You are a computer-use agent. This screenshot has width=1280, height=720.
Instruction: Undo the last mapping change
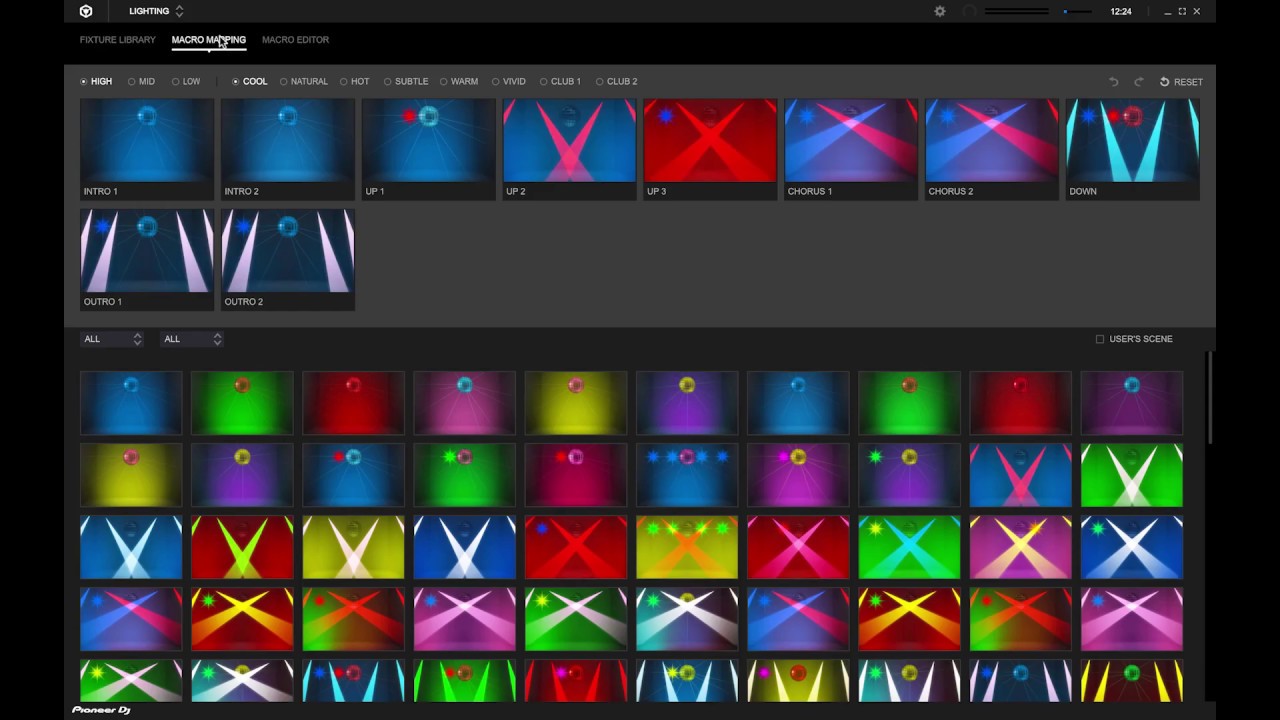coord(1113,82)
